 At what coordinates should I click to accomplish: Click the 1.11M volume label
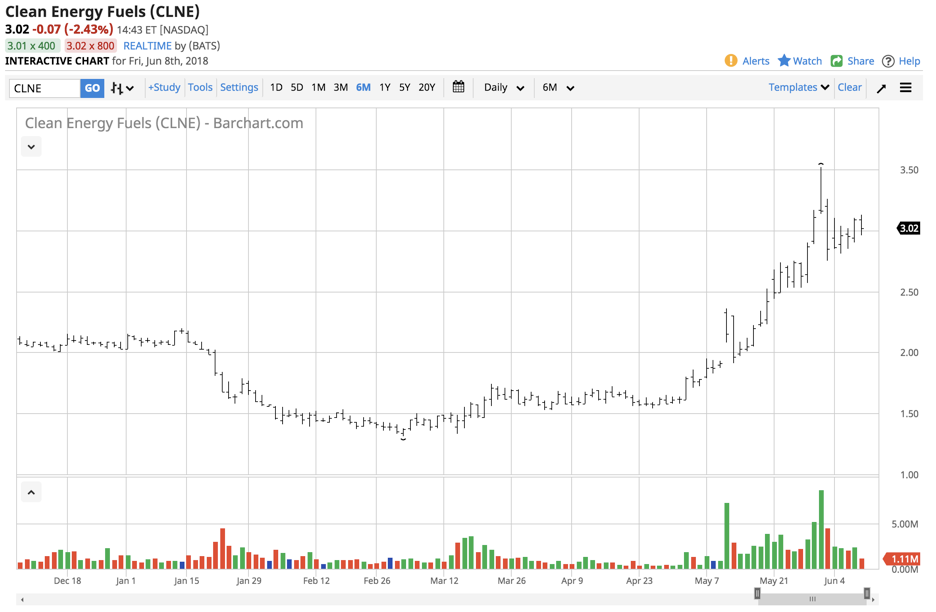(x=902, y=559)
